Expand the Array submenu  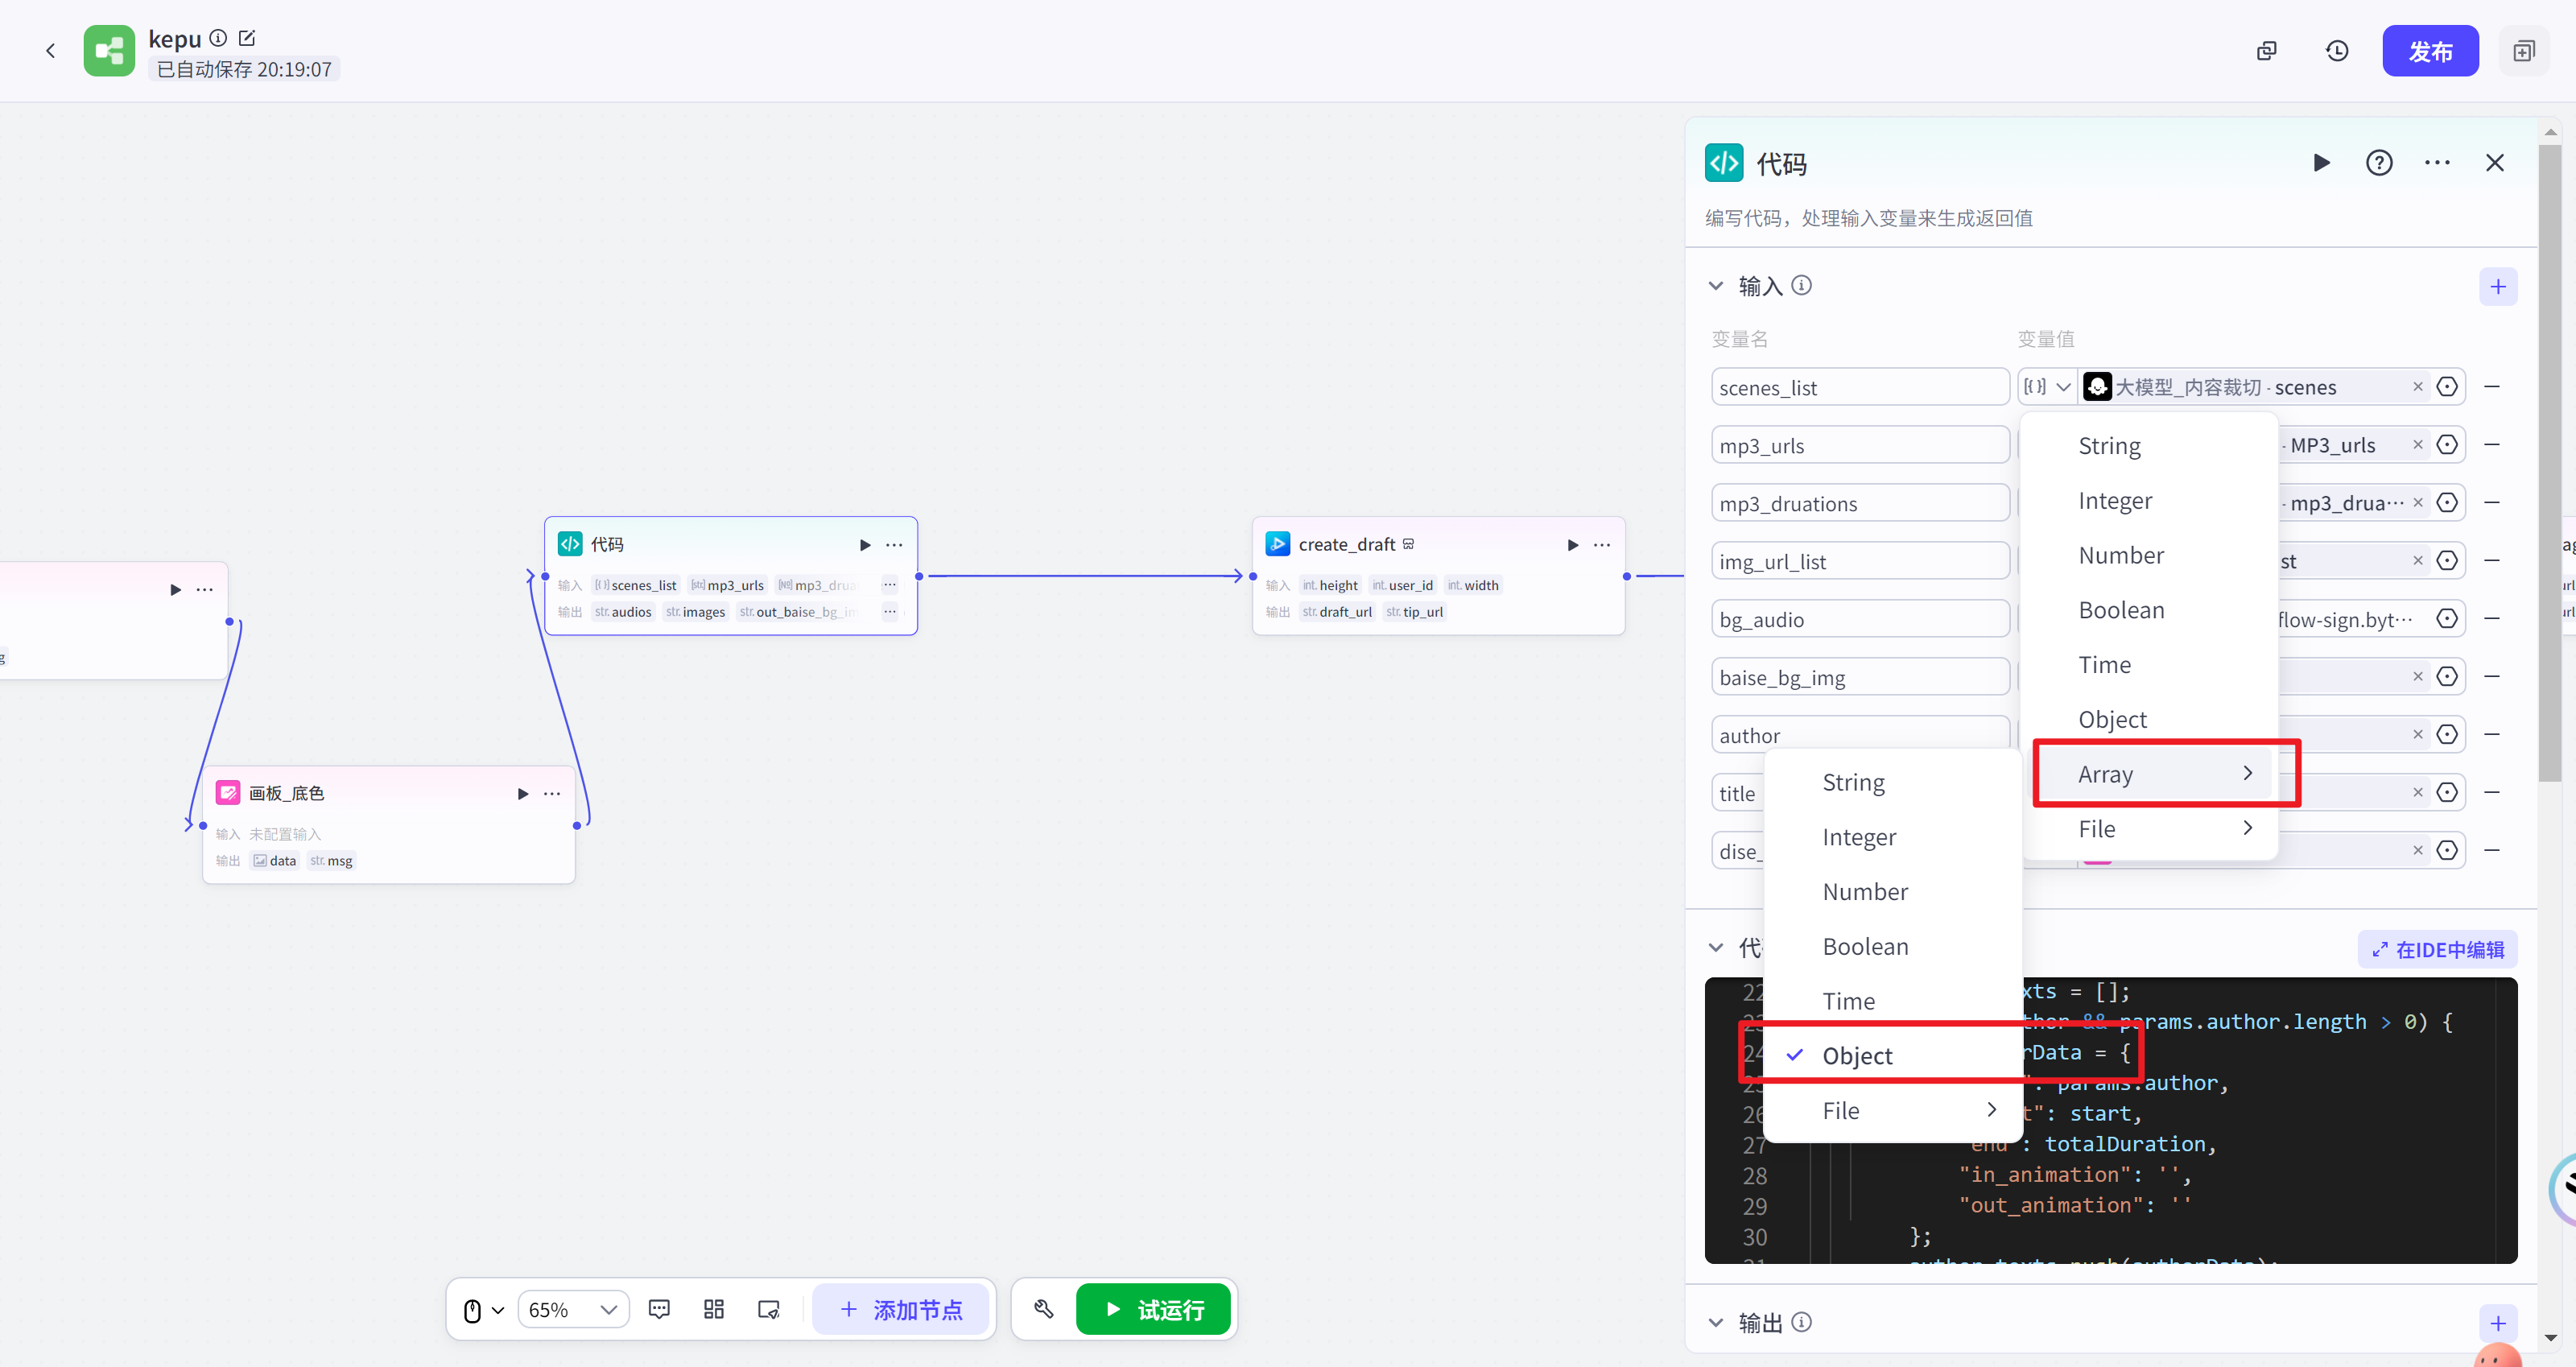[2149, 774]
